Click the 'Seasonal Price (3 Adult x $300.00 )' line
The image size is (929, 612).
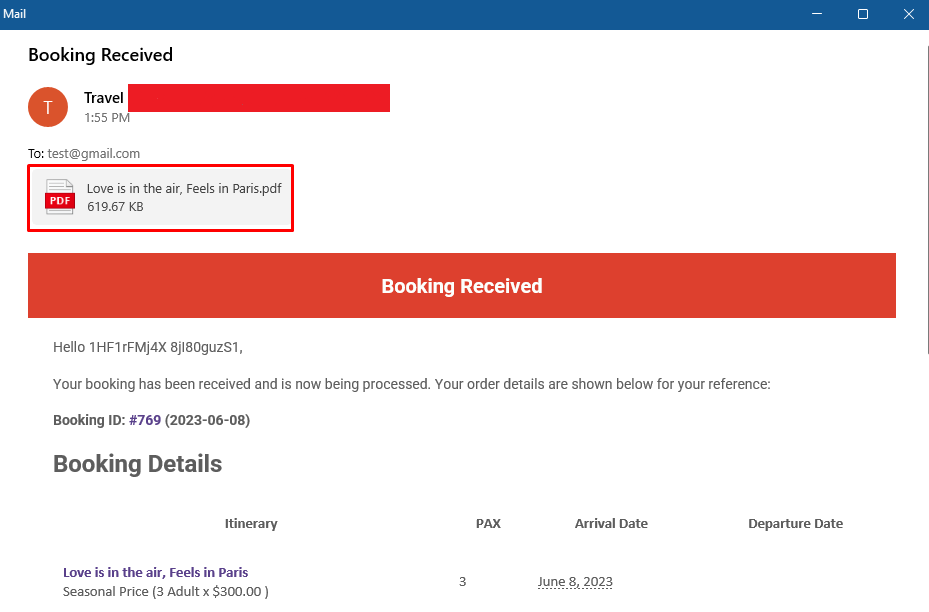pos(166,591)
